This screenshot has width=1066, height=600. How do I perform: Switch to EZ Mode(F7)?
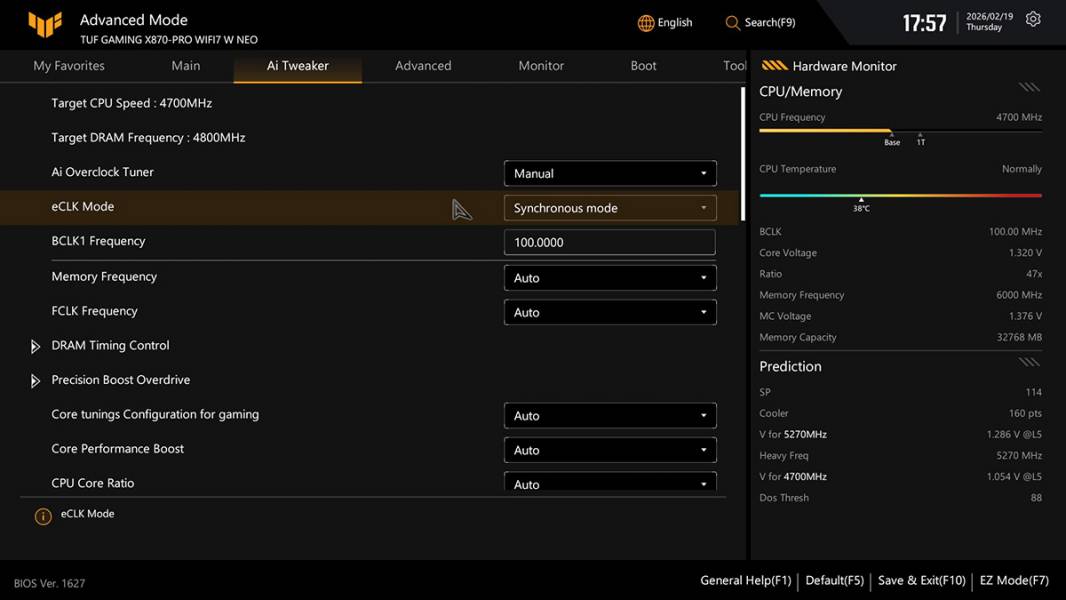(x=1014, y=580)
